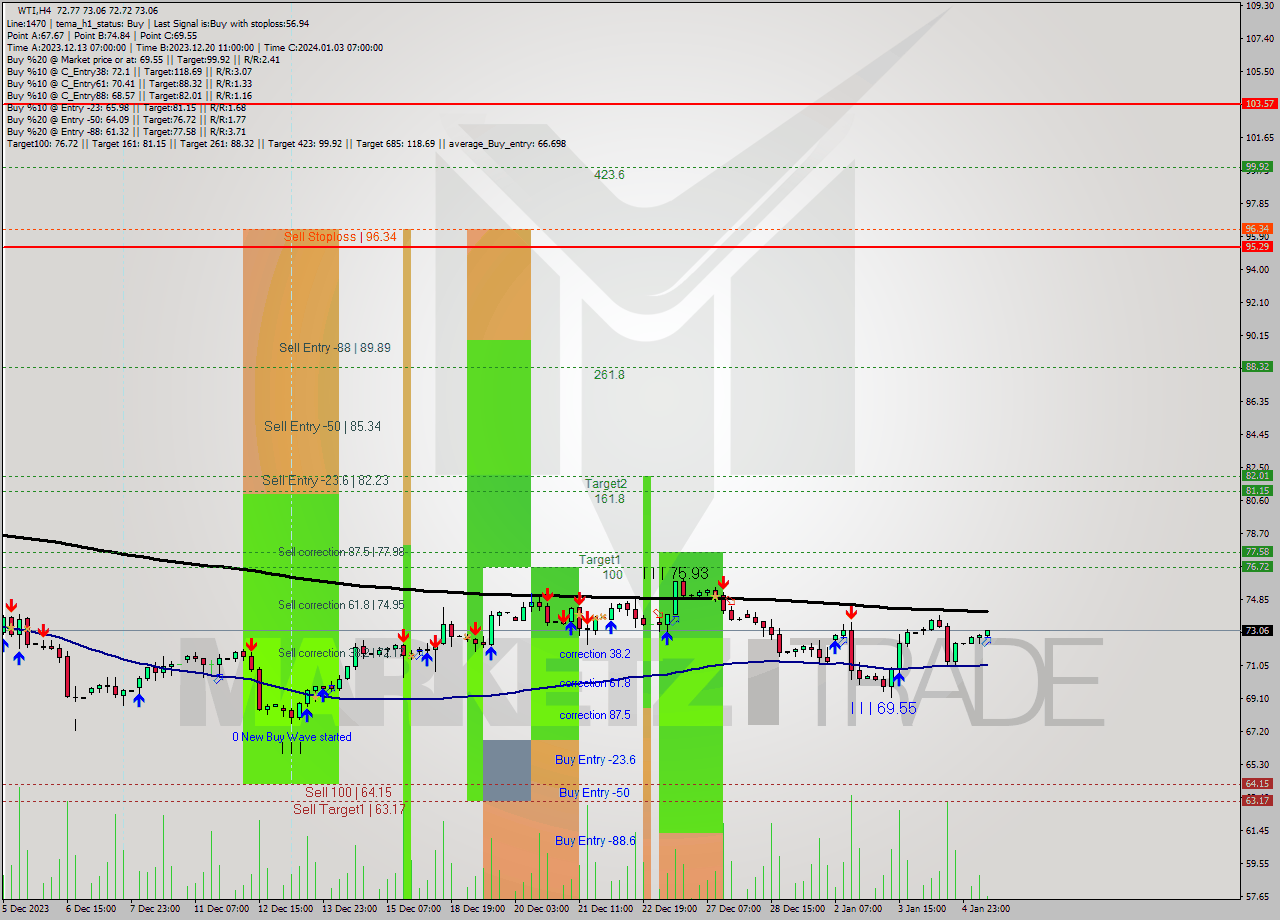The height and width of the screenshot is (920, 1280).
Task: Click the Target2 label on chart
Action: 606,484
